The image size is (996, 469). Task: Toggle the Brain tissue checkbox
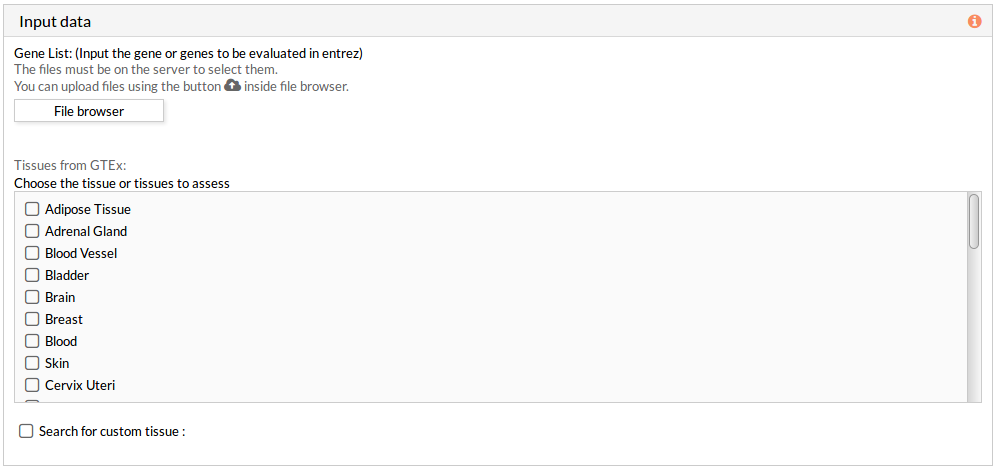click(32, 297)
